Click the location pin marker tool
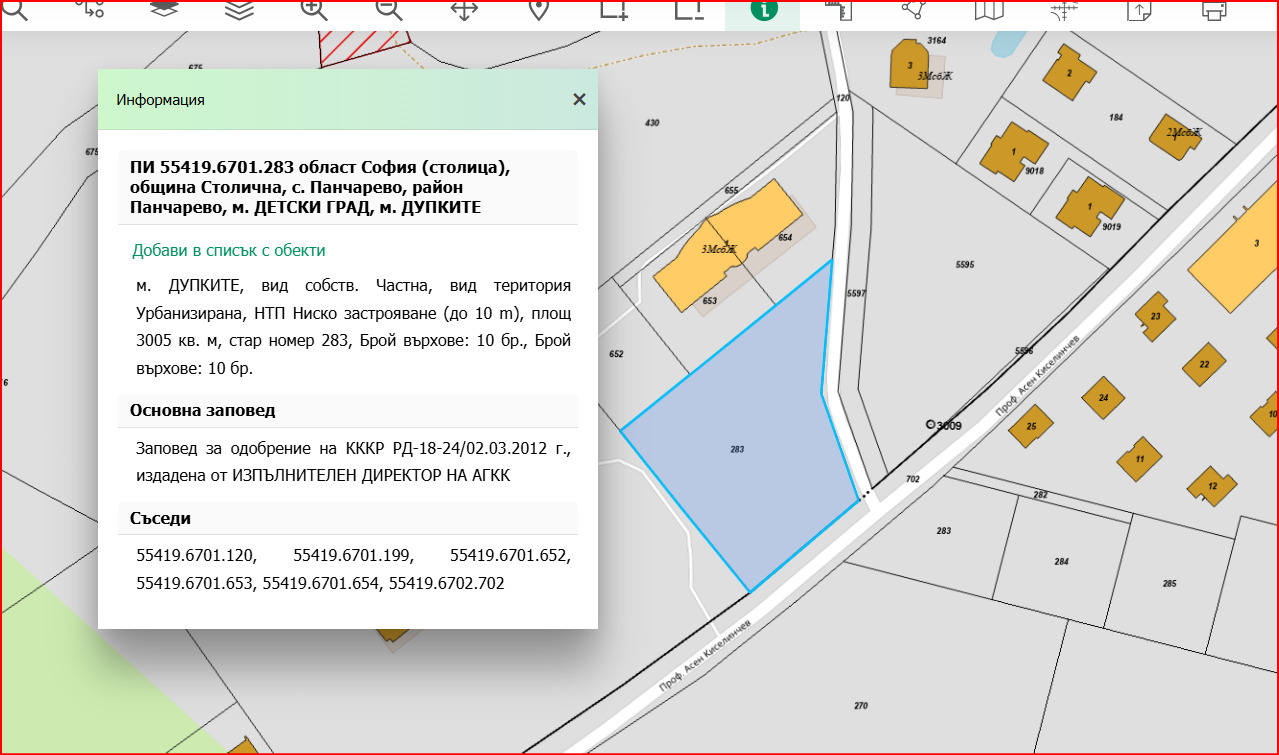The height and width of the screenshot is (755, 1279). click(538, 10)
